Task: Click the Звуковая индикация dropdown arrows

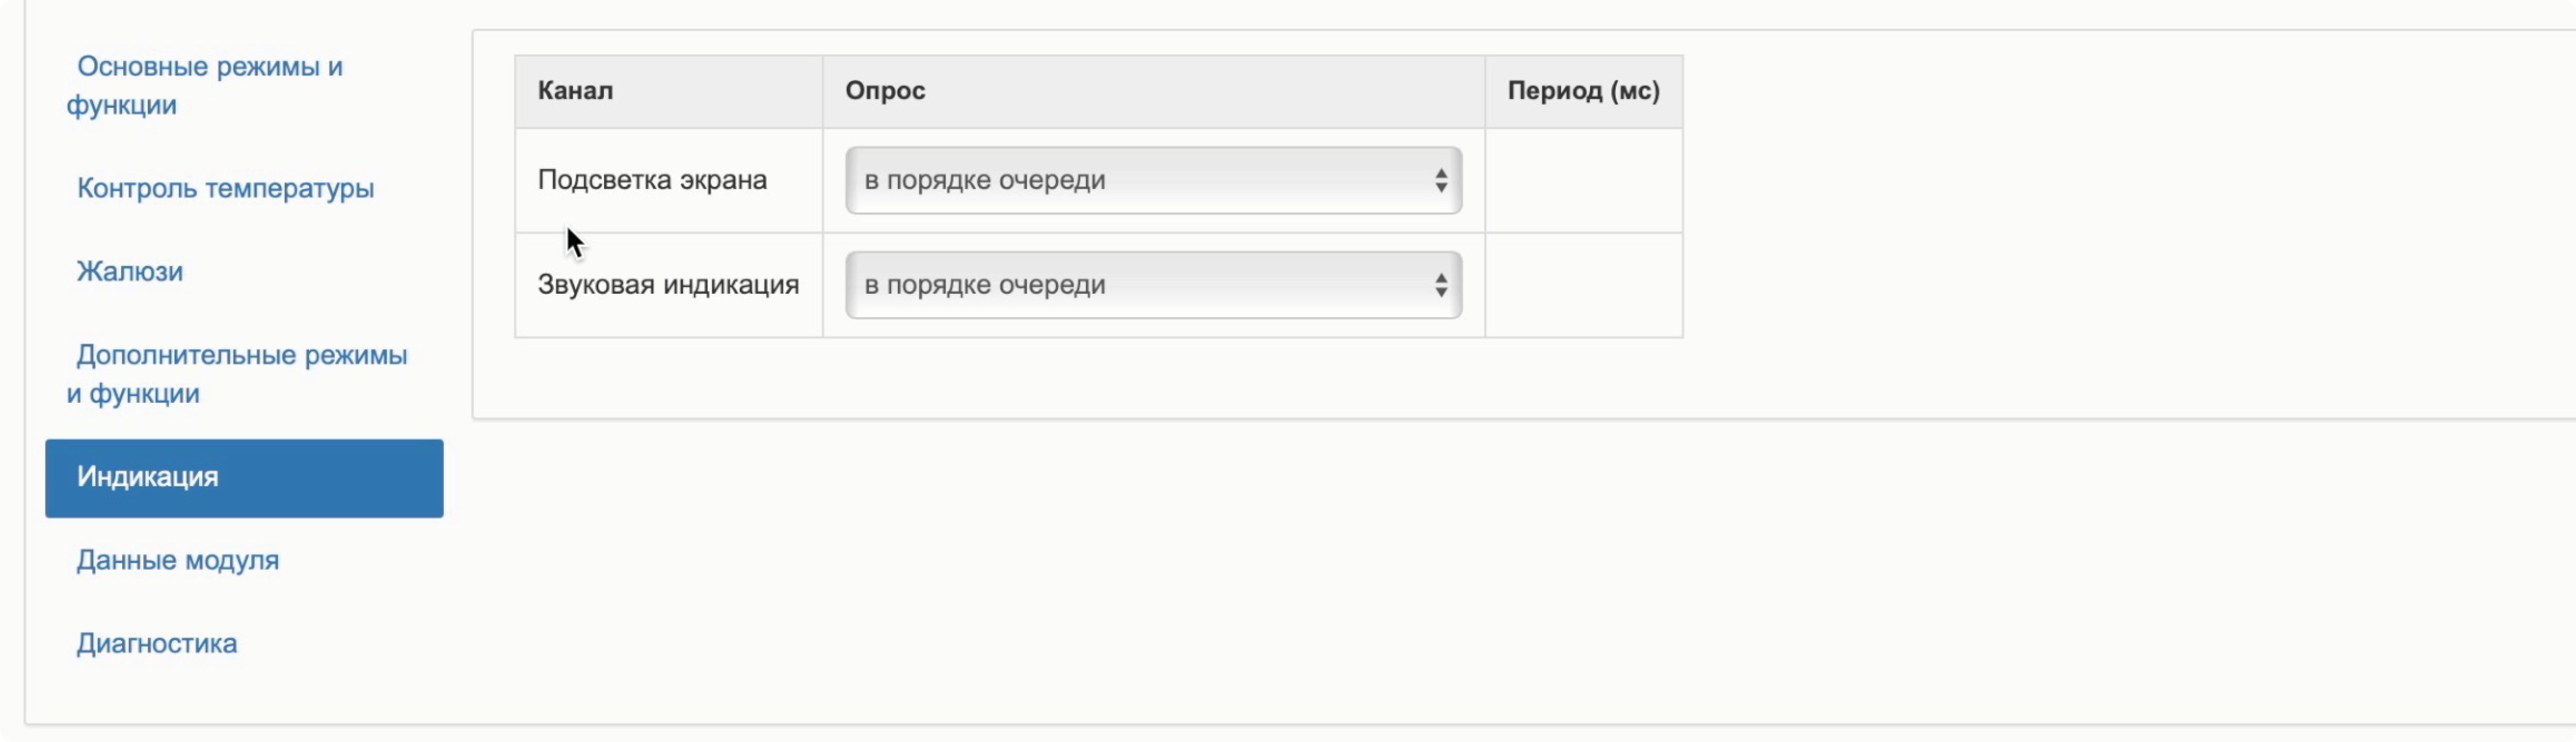Action: [1440, 286]
